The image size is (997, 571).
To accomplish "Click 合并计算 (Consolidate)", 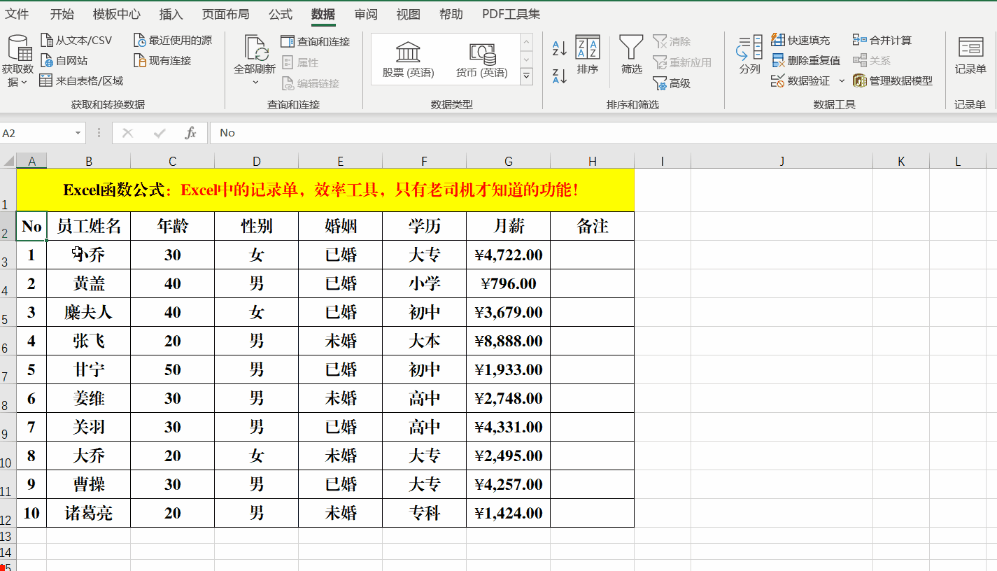I will (x=883, y=40).
